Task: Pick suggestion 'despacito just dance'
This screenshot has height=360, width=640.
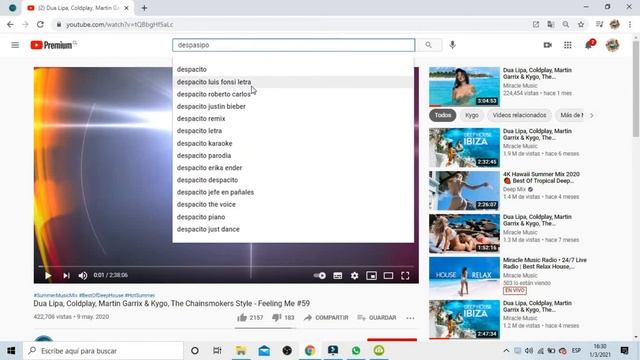Action: tap(293, 229)
